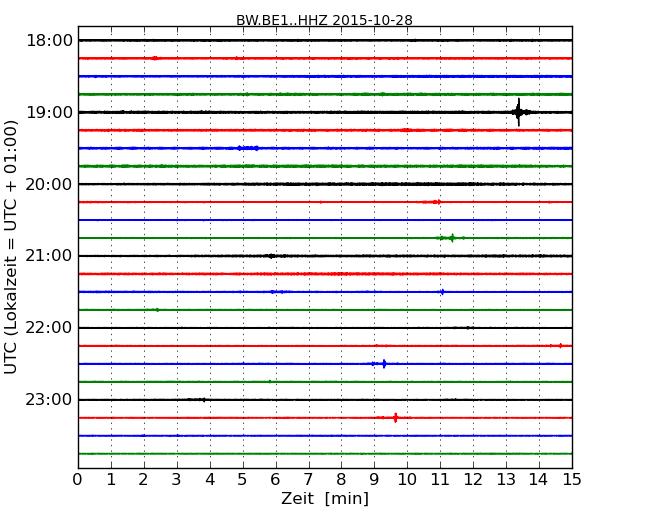Click the Zeit [min] axis label
The height and width of the screenshot is (520, 650).
pos(325,498)
